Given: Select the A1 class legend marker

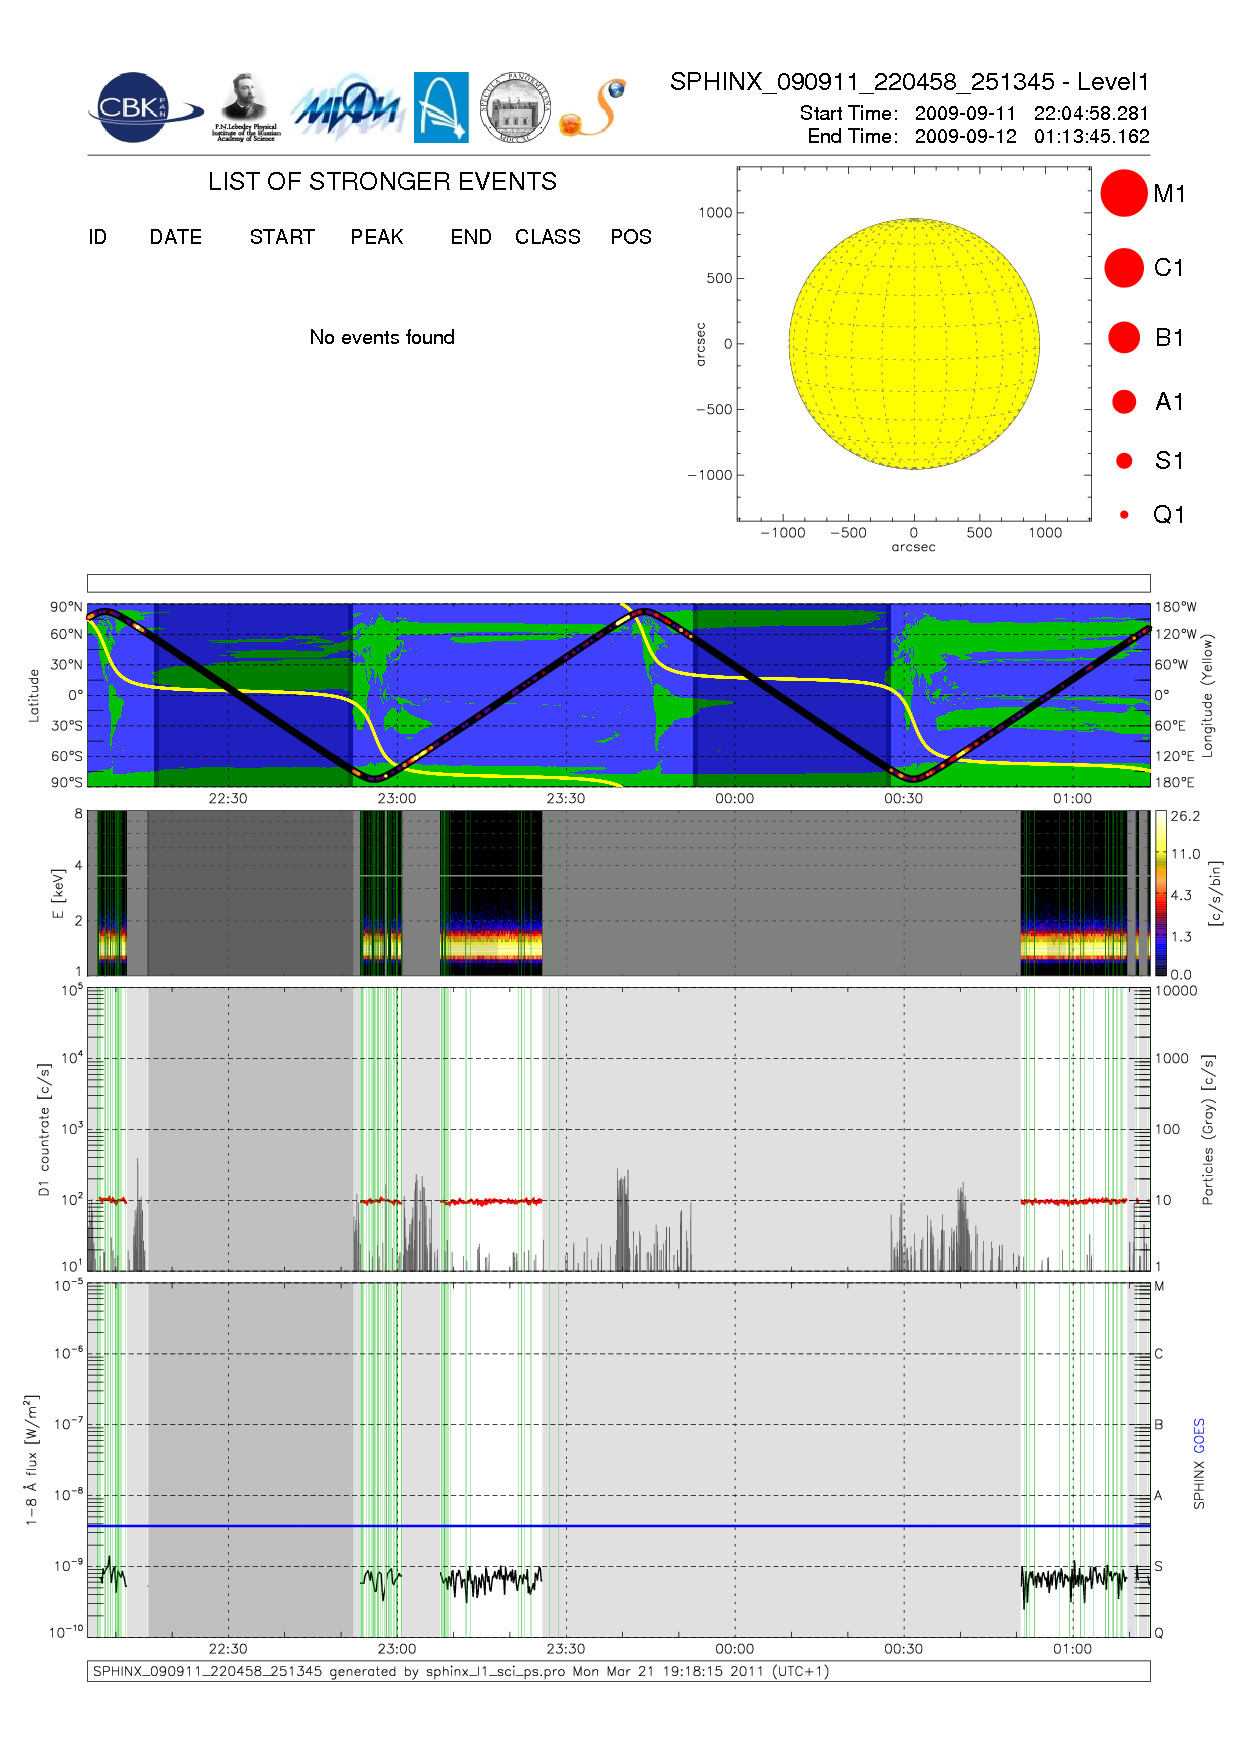Looking at the screenshot, I should pyautogui.click(x=1124, y=402).
